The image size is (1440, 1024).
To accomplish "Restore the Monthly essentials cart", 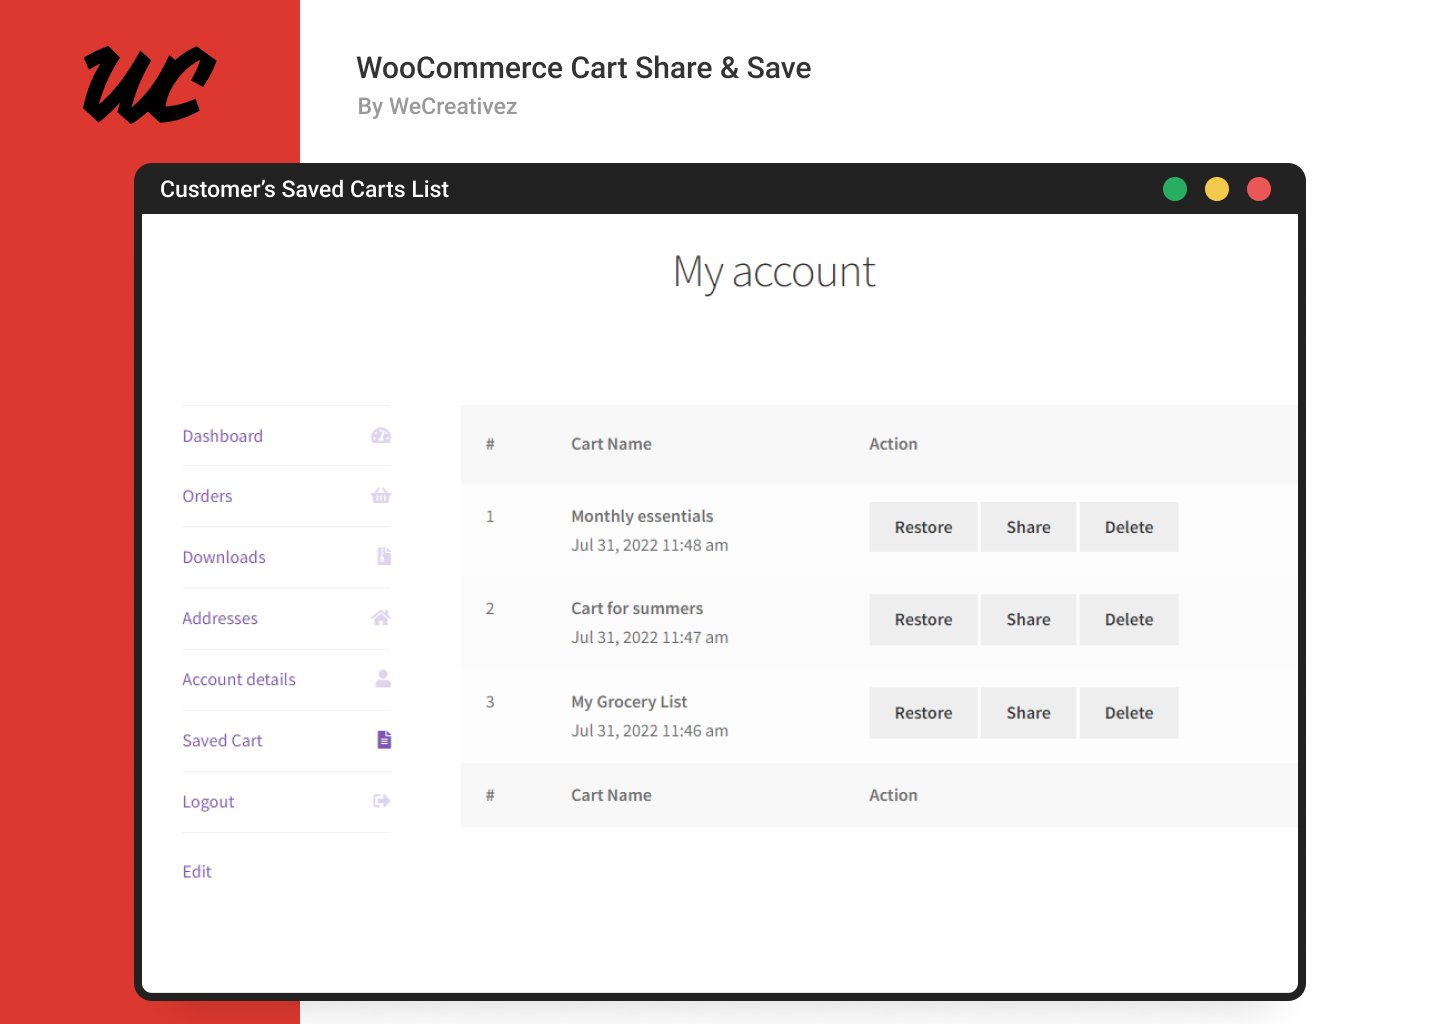I will click(923, 527).
